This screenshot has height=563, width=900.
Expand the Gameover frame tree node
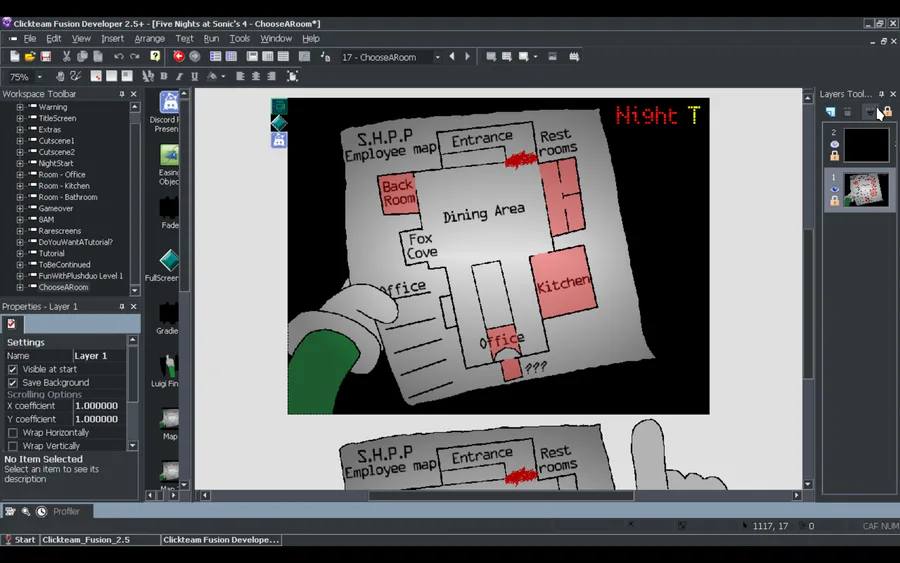[x=20, y=208]
